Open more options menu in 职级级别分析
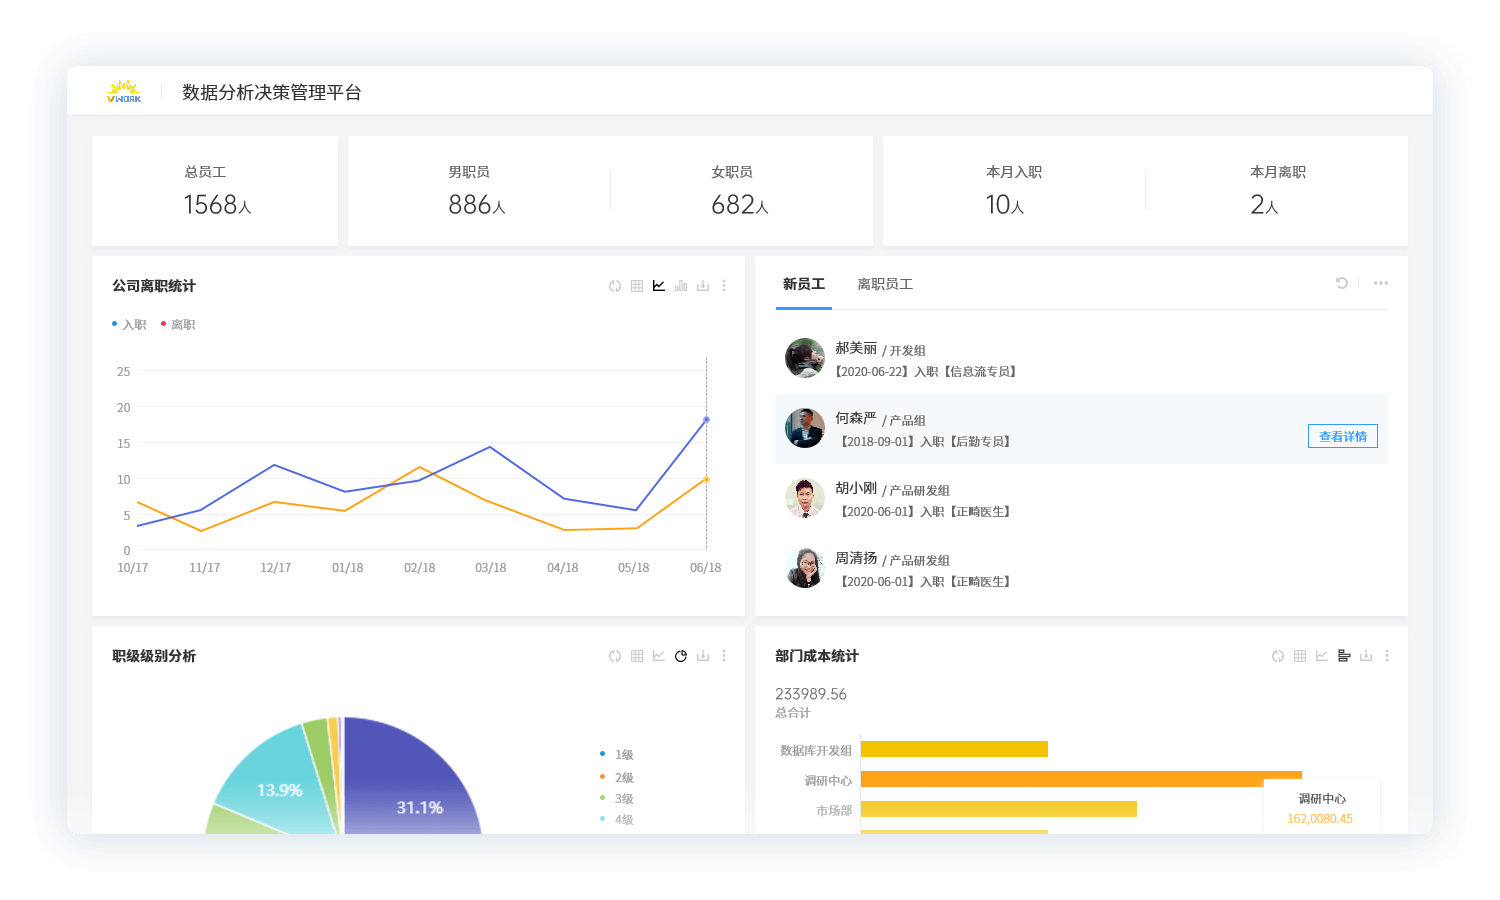Image resolution: width=1500 pixels, height=900 pixels. click(x=724, y=656)
